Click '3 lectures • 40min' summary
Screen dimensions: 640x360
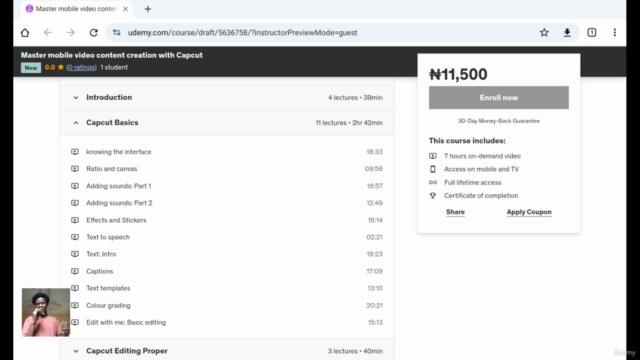point(355,351)
